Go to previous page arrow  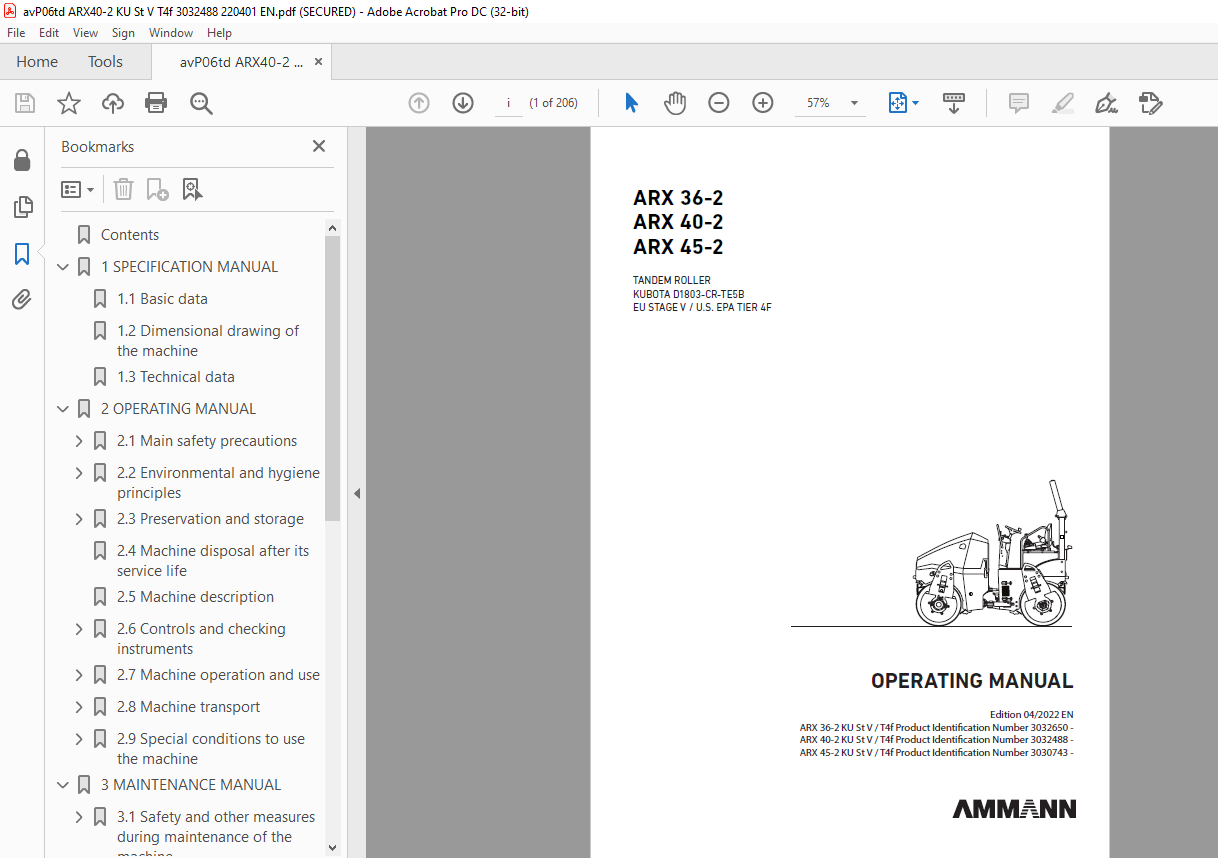point(419,103)
